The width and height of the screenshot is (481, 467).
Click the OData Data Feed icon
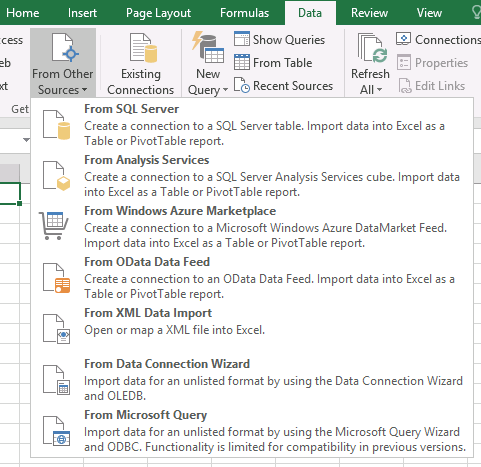tap(56, 278)
